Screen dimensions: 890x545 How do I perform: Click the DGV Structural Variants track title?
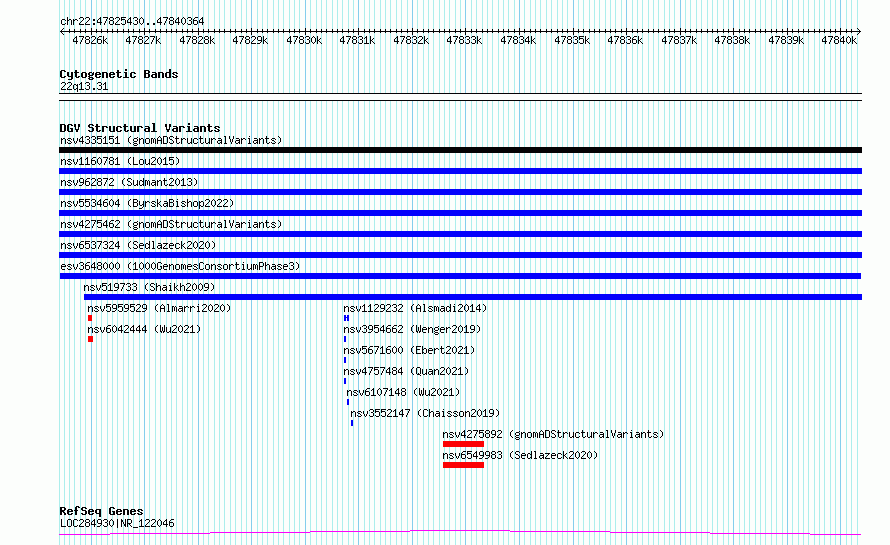click(x=140, y=128)
